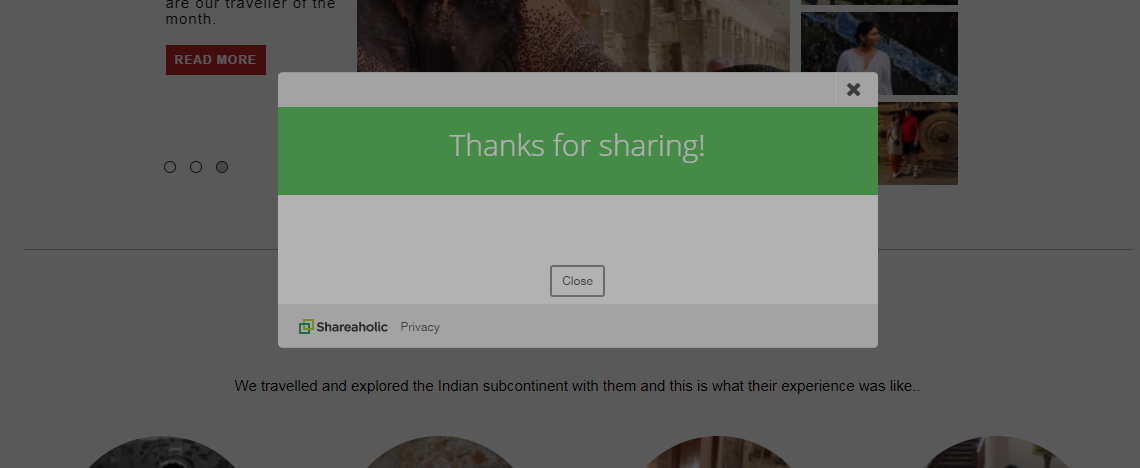Select the second carousel dot indicator
This screenshot has height=468, width=1140.
pos(196,167)
